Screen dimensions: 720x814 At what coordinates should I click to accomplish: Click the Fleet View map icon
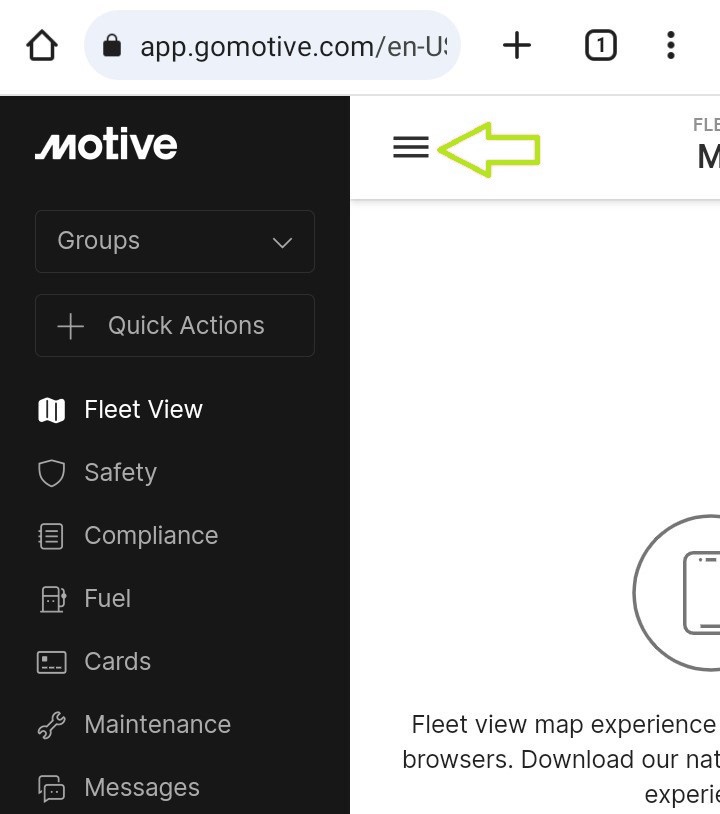coord(51,410)
